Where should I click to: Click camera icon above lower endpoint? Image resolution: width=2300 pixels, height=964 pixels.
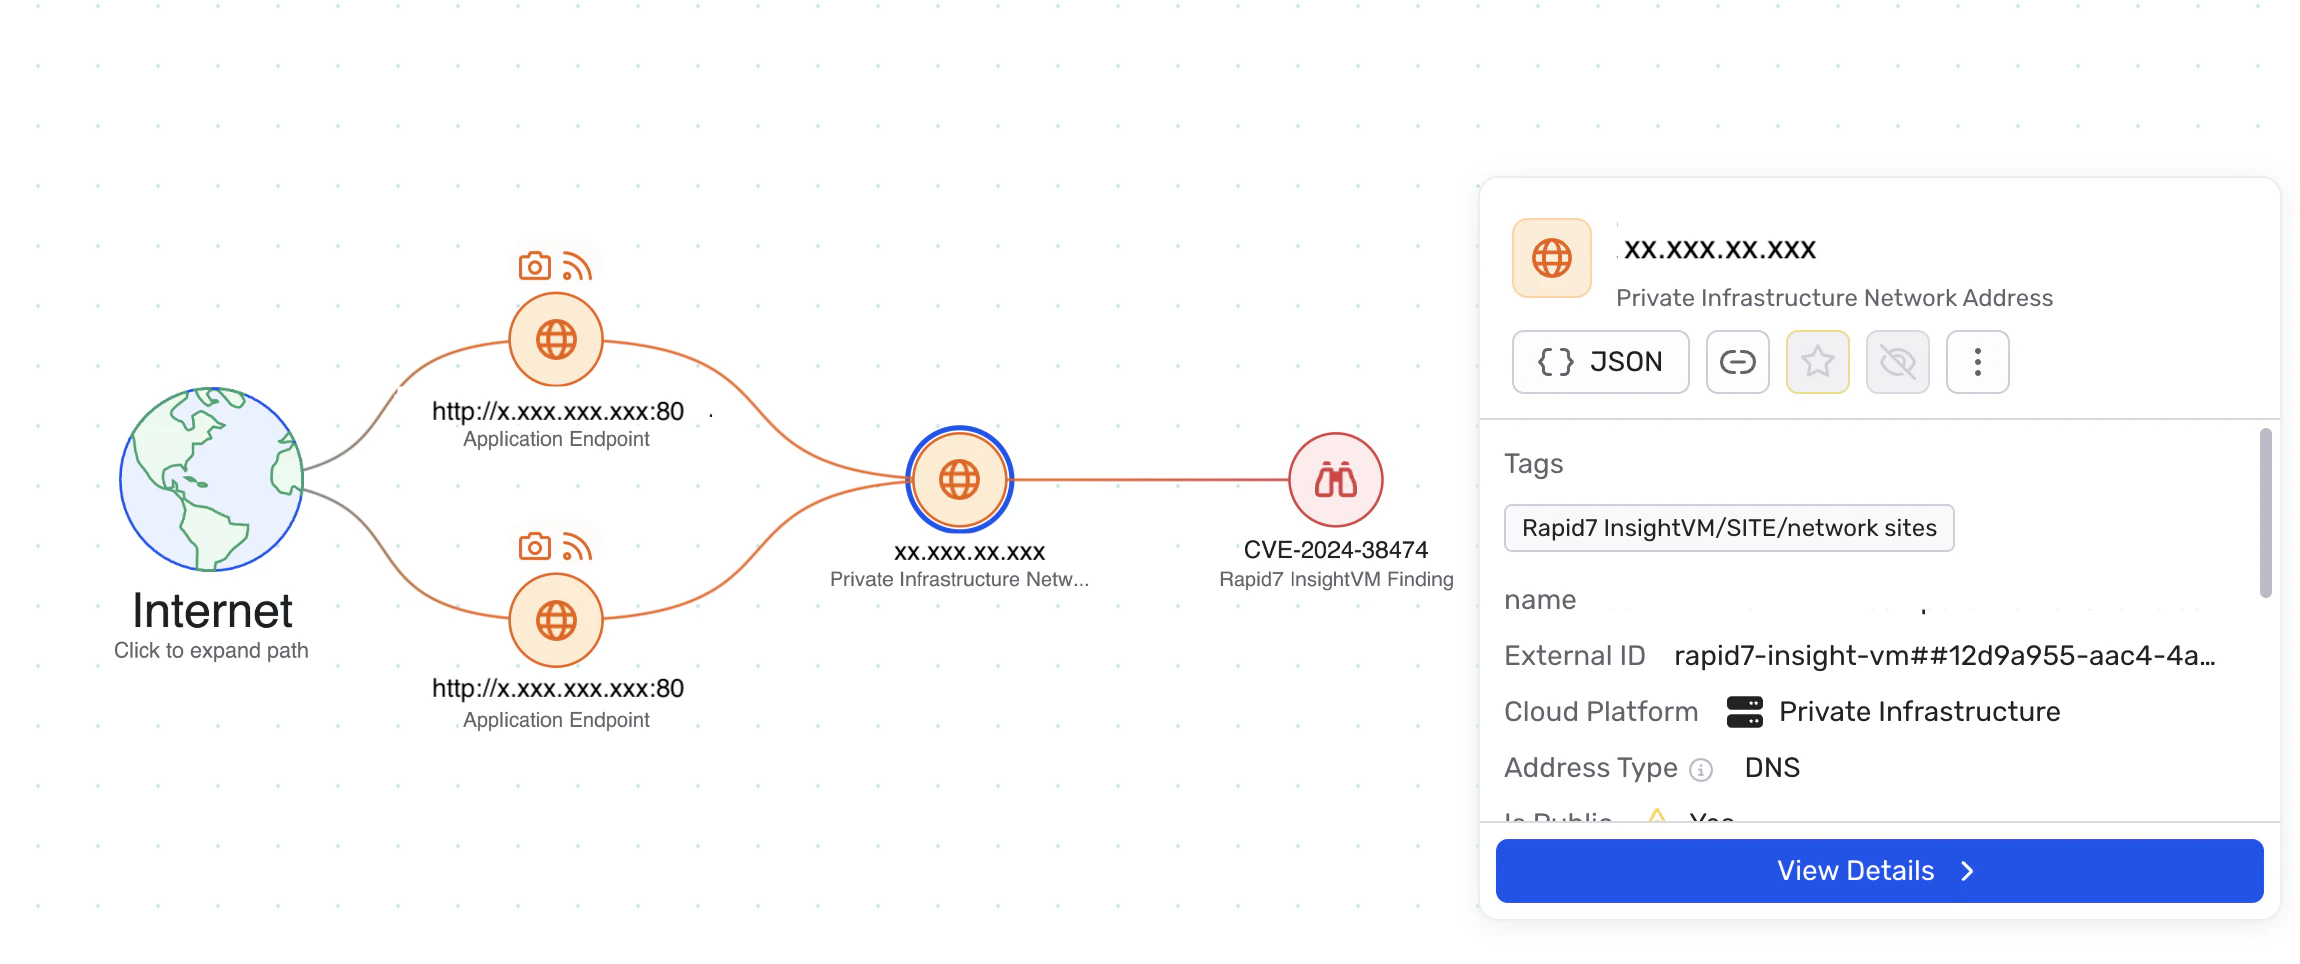coord(534,547)
